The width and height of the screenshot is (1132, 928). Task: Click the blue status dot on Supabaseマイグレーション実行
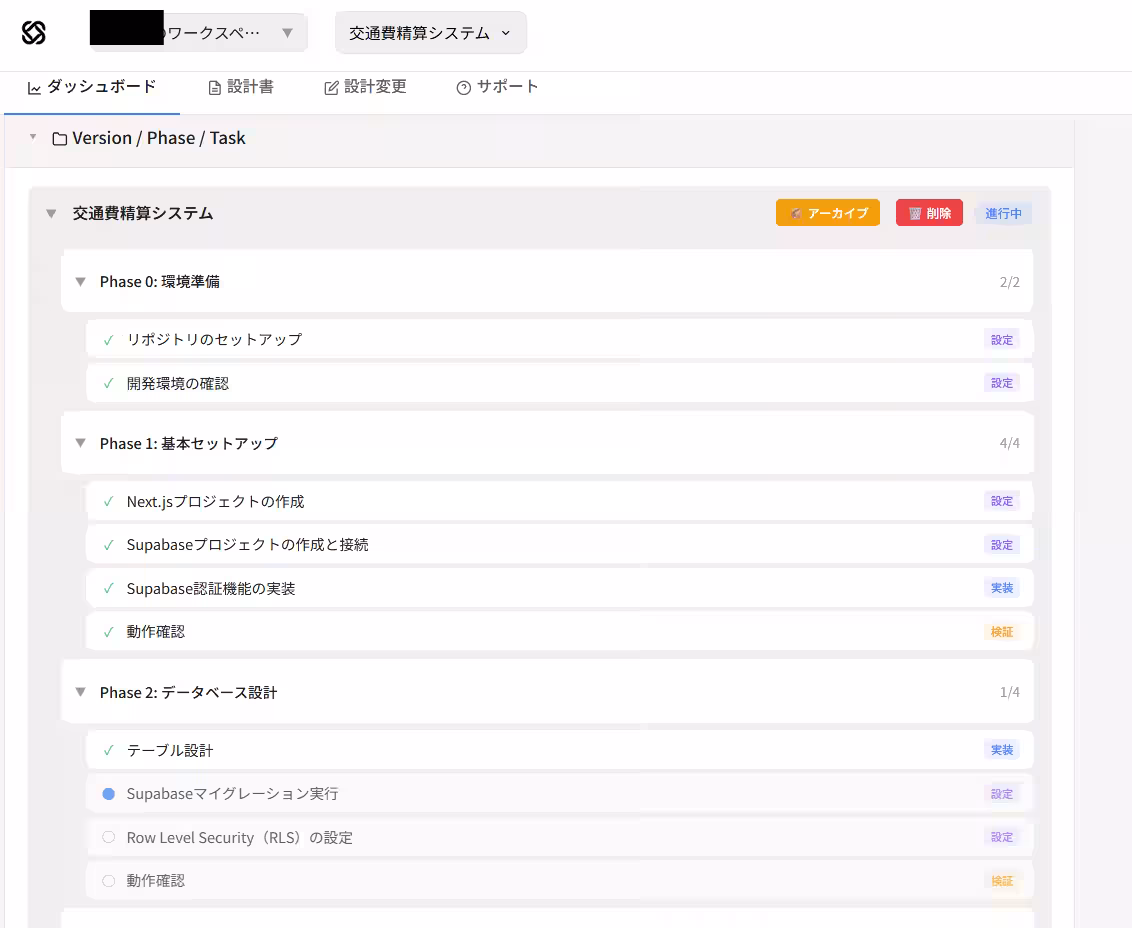click(x=108, y=793)
